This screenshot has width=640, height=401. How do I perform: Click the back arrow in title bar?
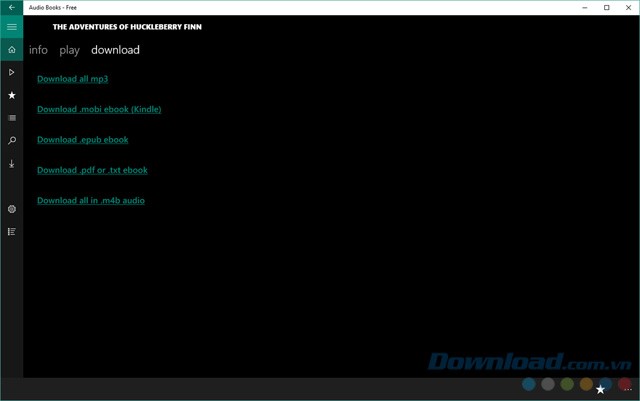[11, 7]
